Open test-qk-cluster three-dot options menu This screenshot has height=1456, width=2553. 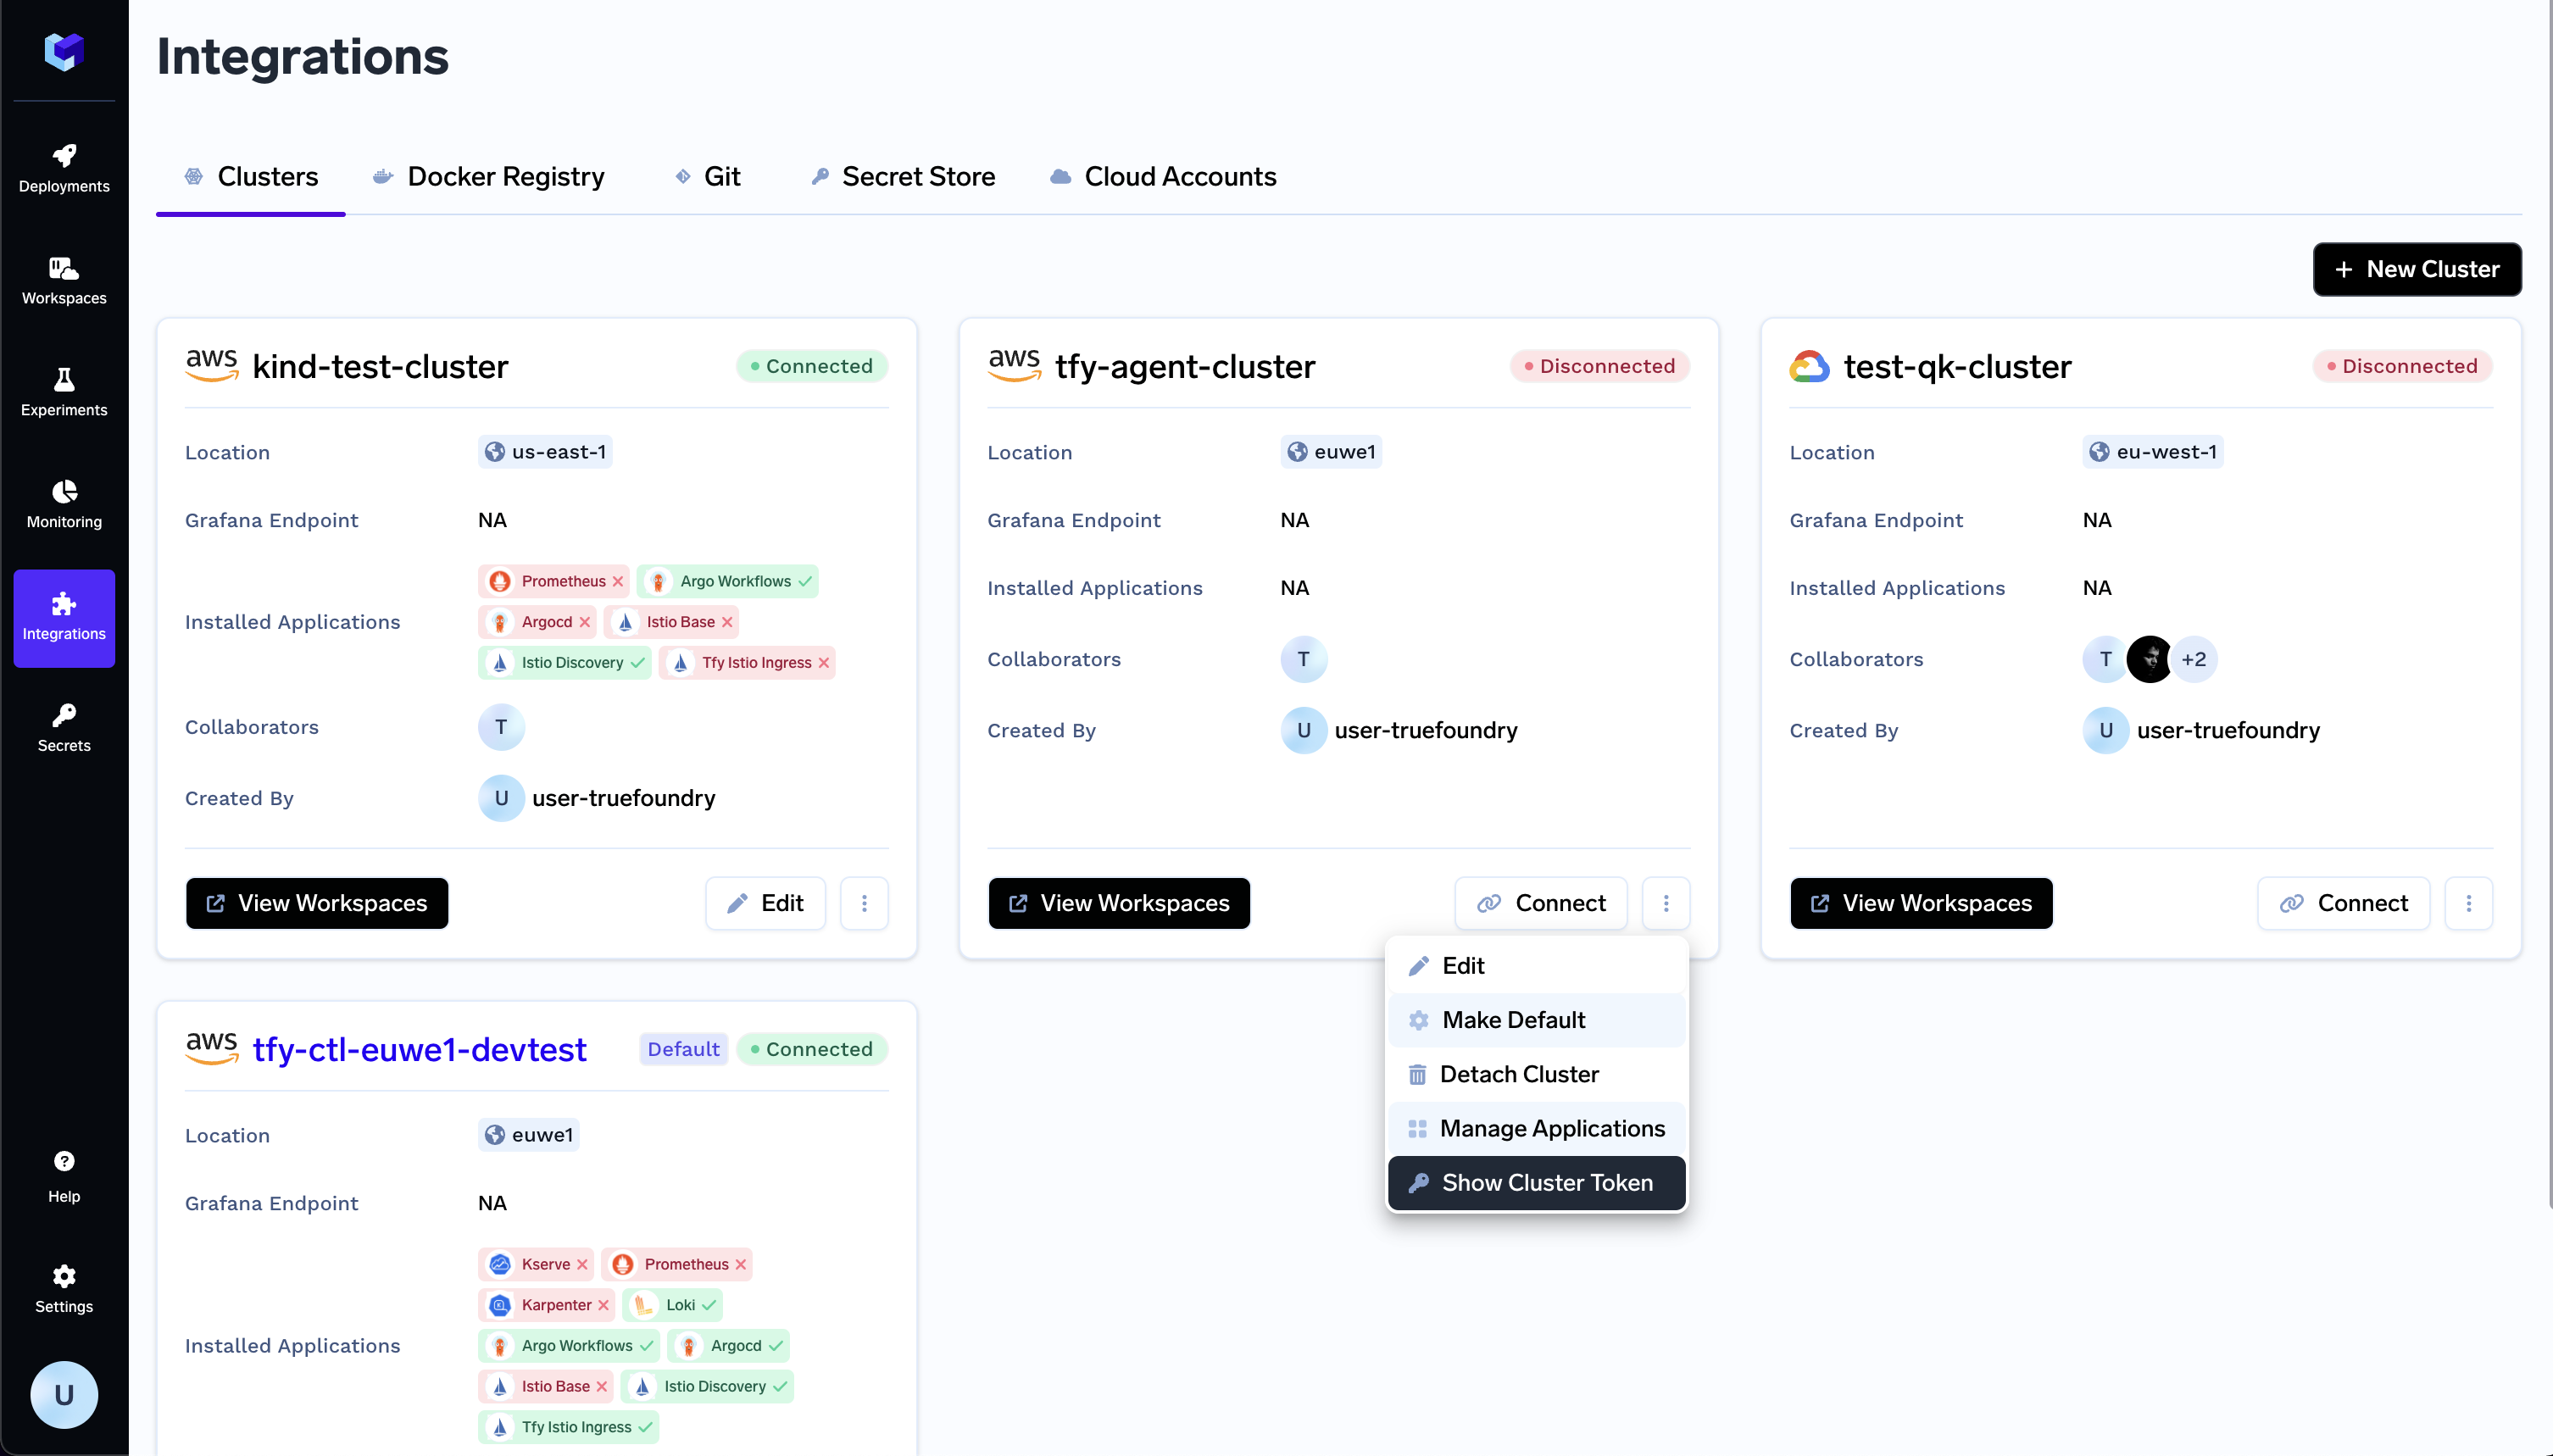coord(2468,903)
